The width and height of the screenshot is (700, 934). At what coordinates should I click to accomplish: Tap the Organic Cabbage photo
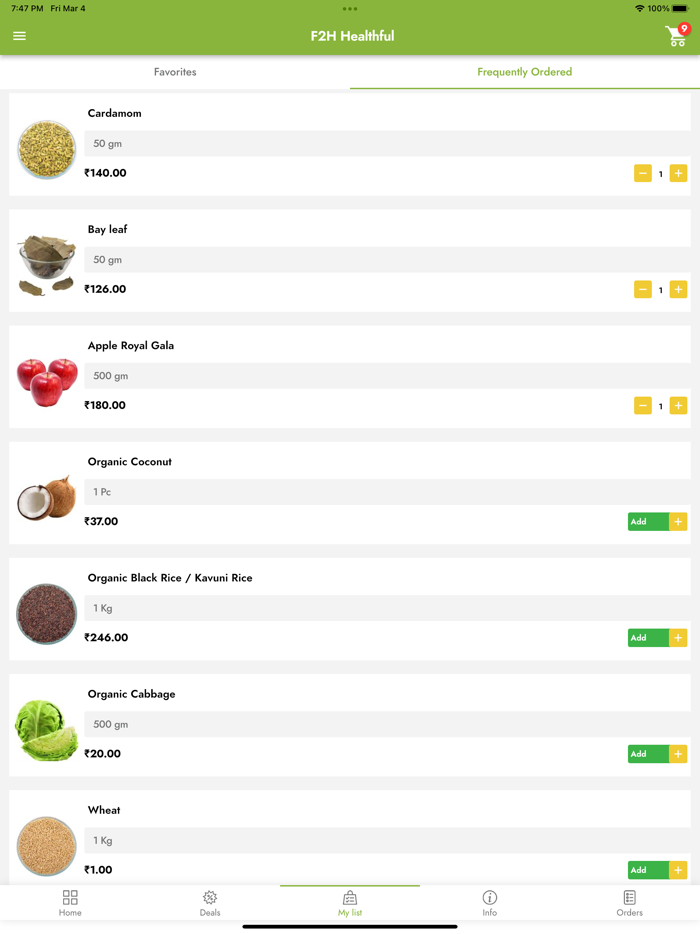(x=46, y=730)
